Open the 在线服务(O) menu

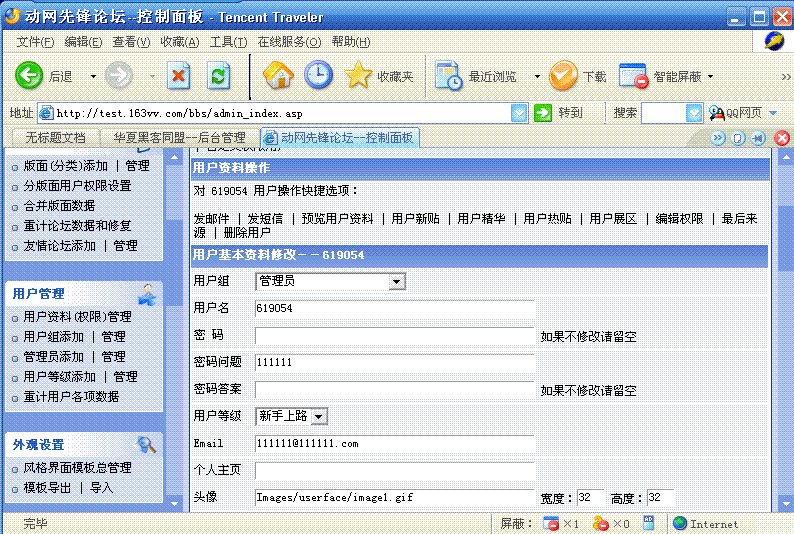pos(289,42)
